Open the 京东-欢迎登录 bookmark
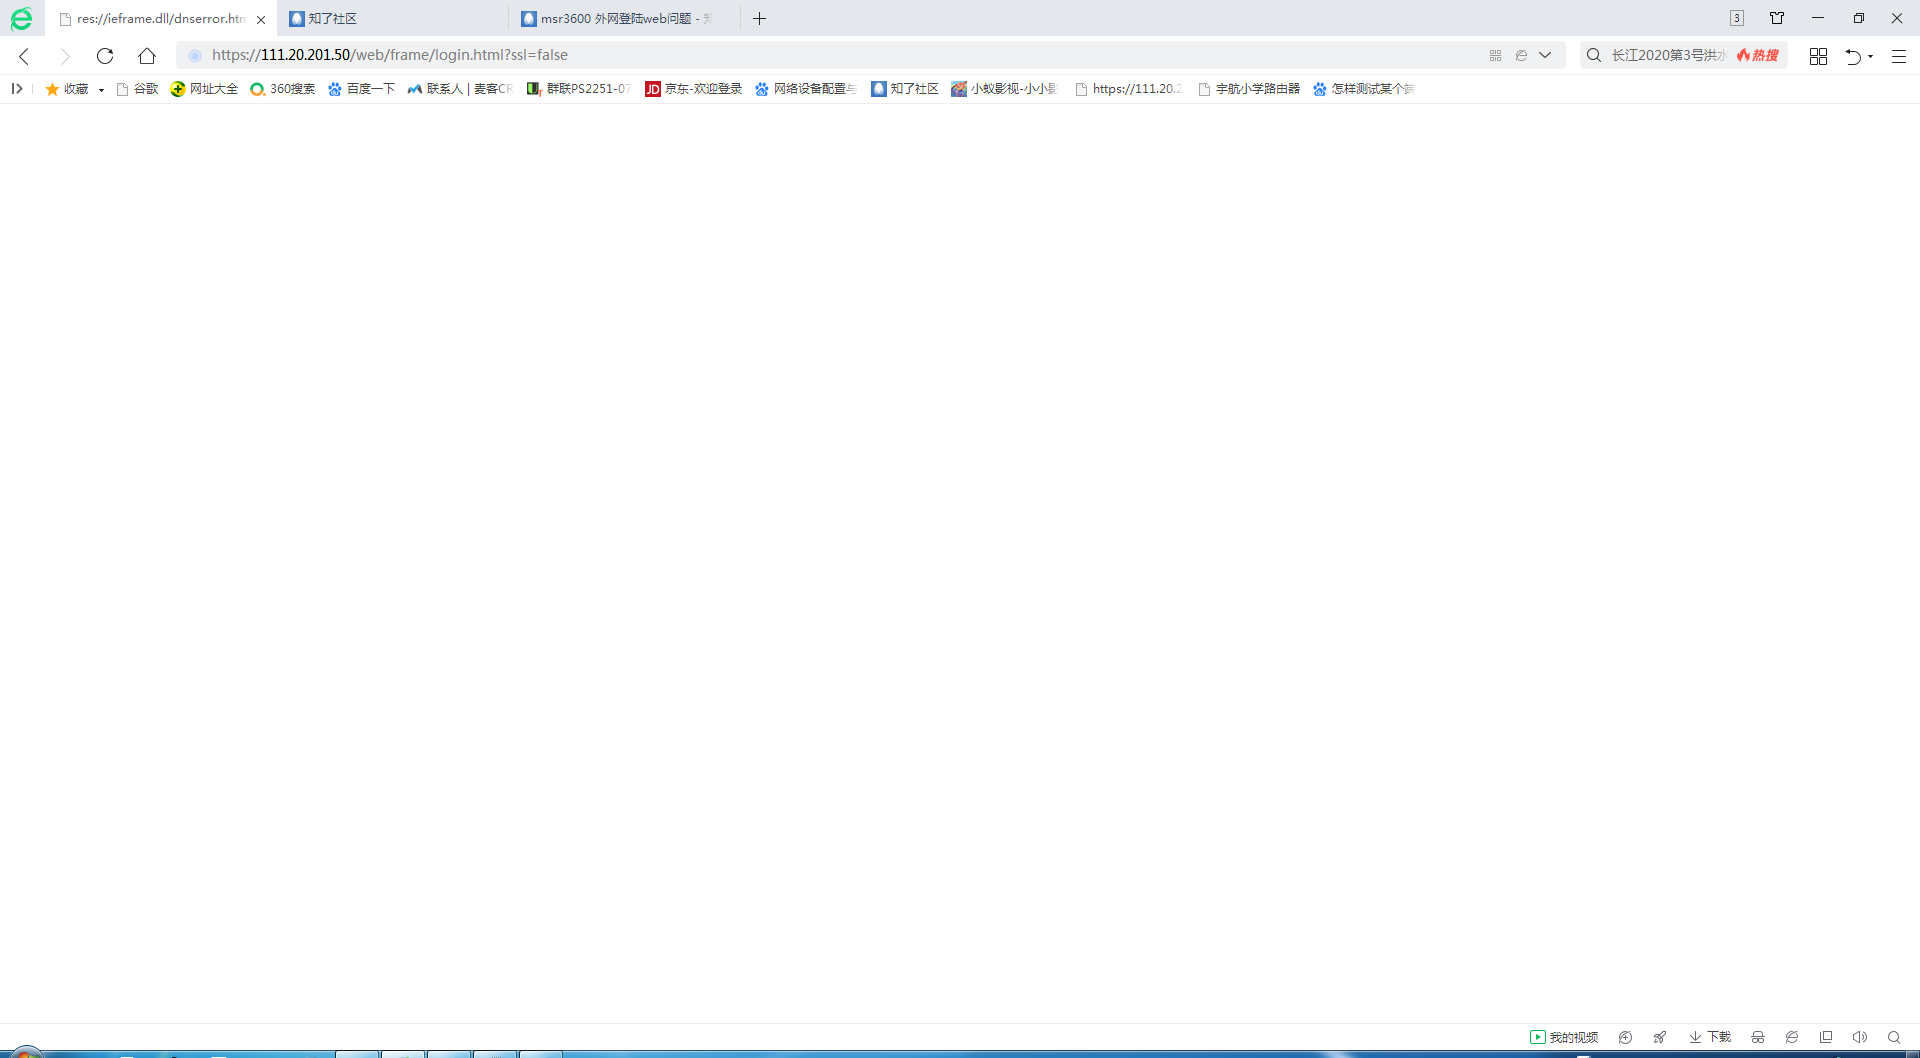The height and width of the screenshot is (1058, 1920). 694,89
